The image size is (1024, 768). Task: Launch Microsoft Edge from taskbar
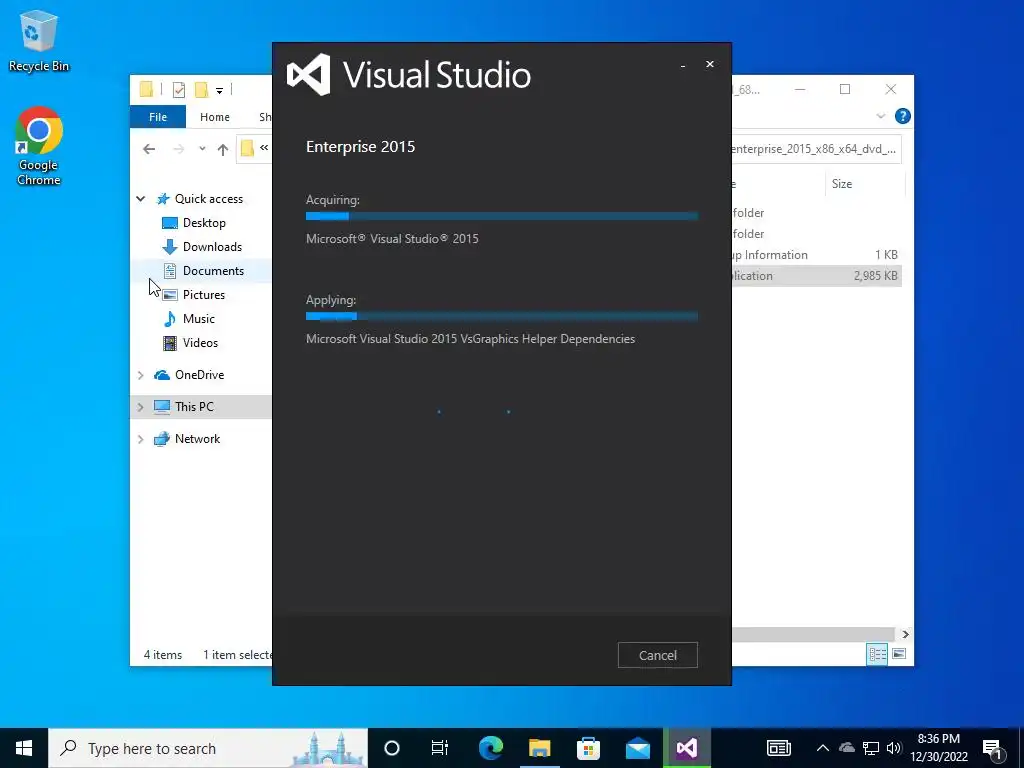tap(491, 748)
